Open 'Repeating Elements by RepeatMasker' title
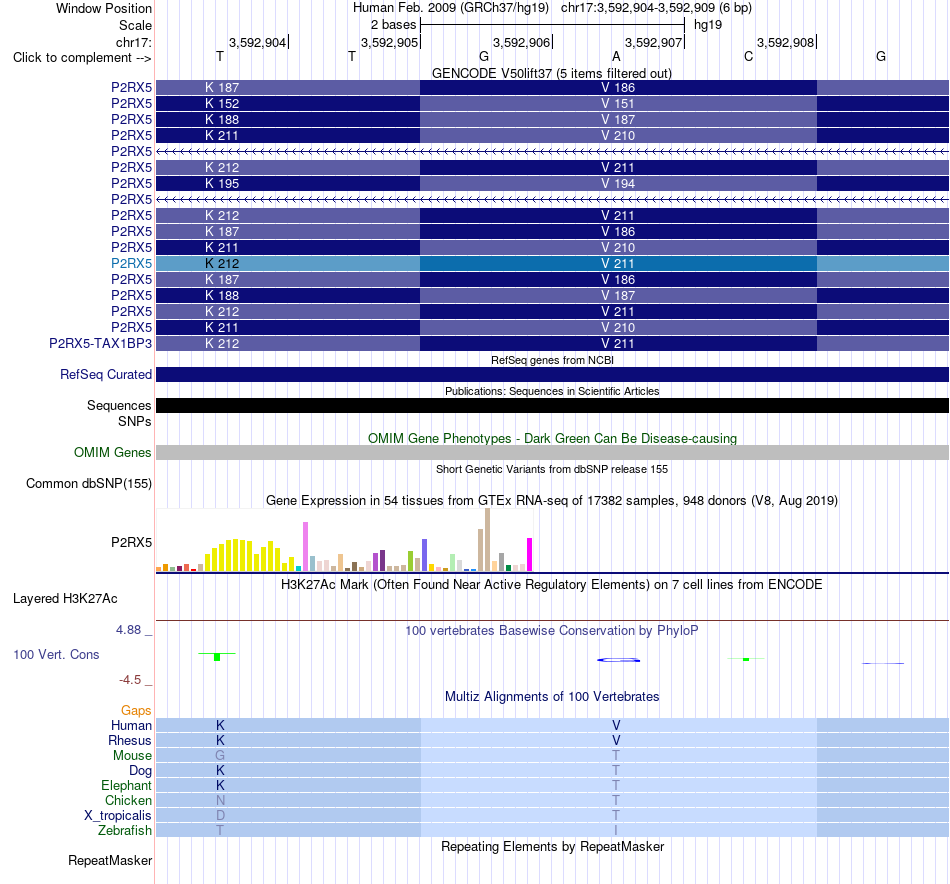950x884 pixels. [x=552, y=846]
